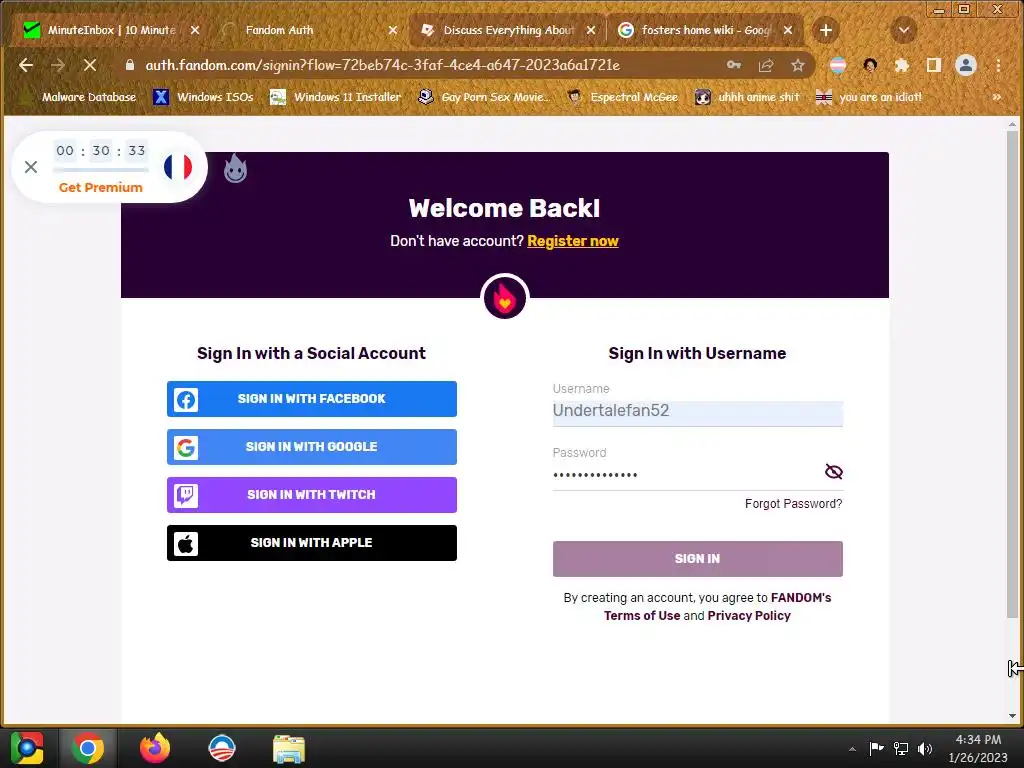The image size is (1024, 768).
Task: Click the network tray icon
Action: tap(901, 748)
